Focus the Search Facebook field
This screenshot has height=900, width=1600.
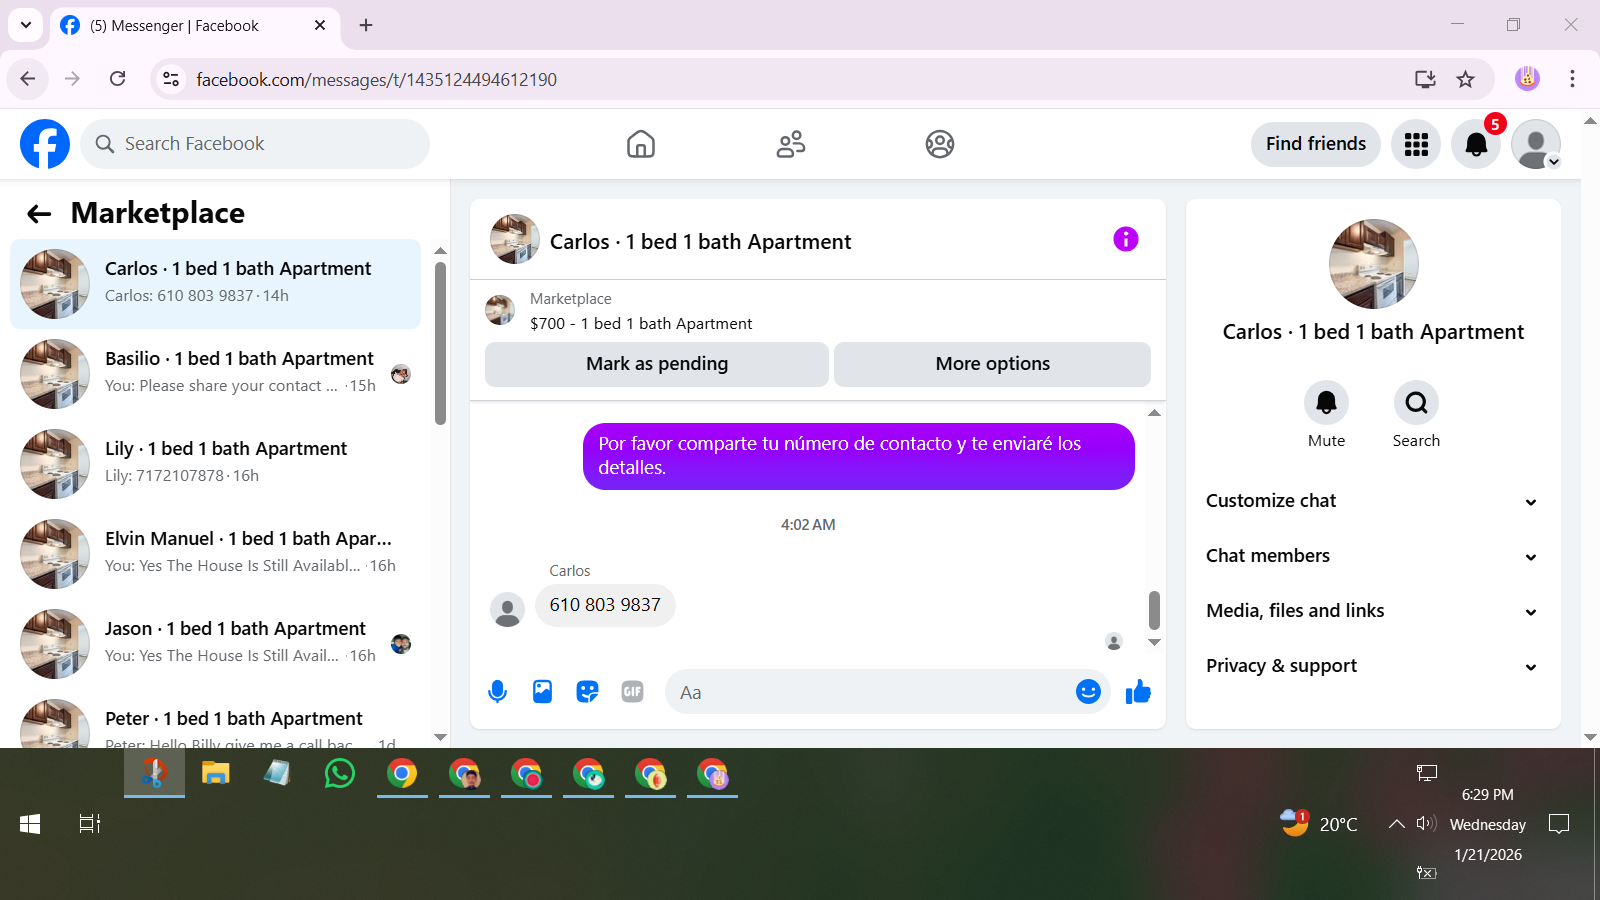(x=255, y=144)
